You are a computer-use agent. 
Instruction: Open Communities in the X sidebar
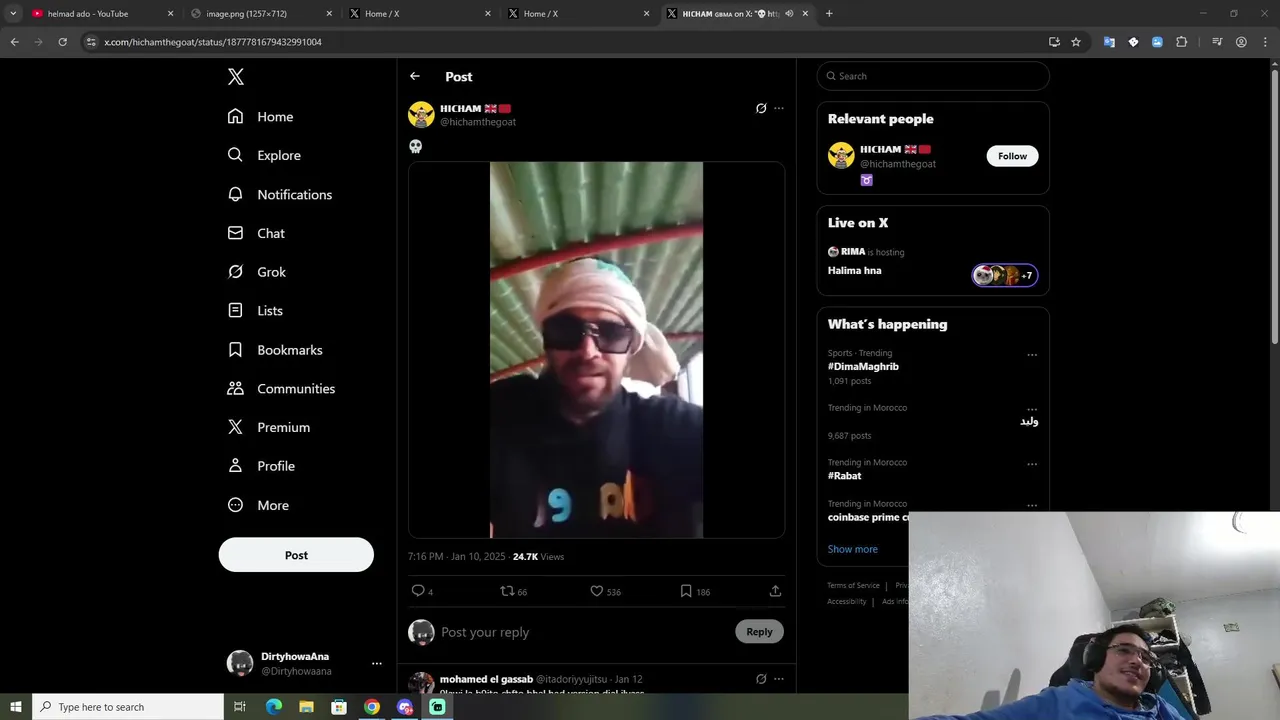point(281,388)
